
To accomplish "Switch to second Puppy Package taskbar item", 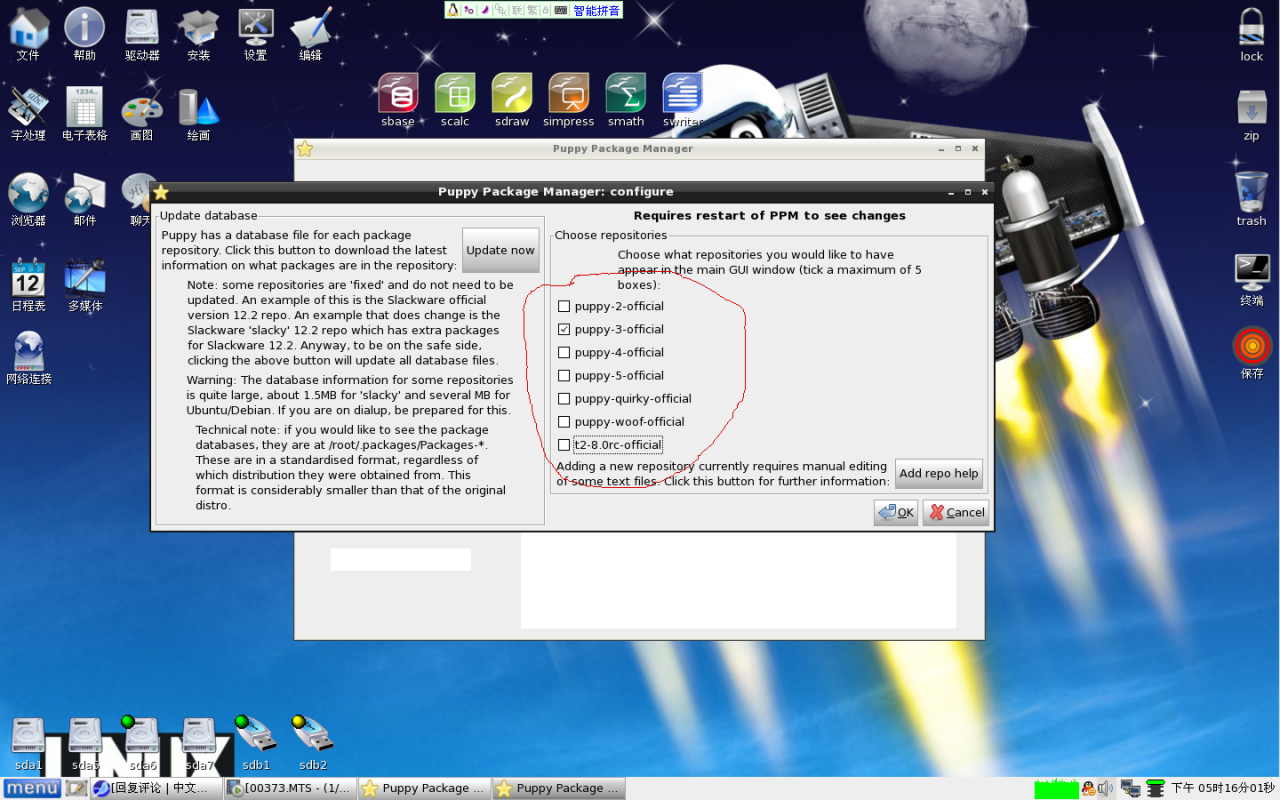I will (x=559, y=788).
